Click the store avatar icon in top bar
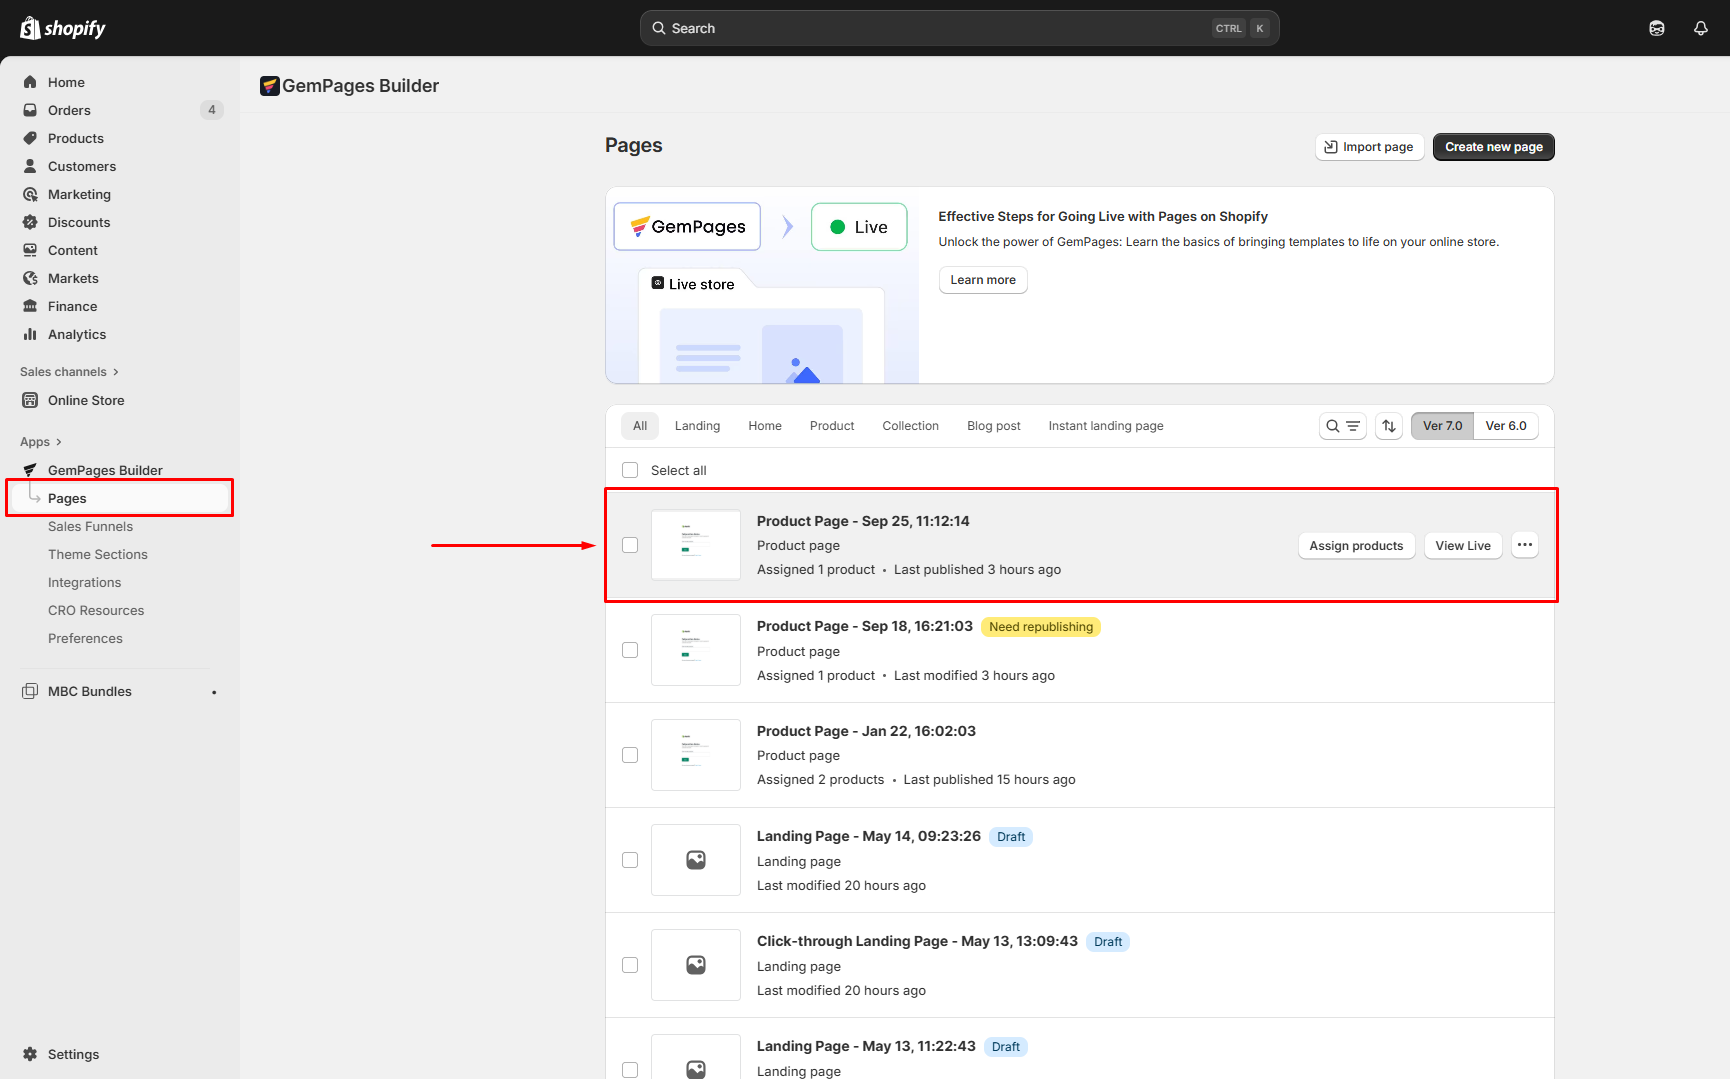The height and width of the screenshot is (1079, 1730). pyautogui.click(x=1656, y=28)
